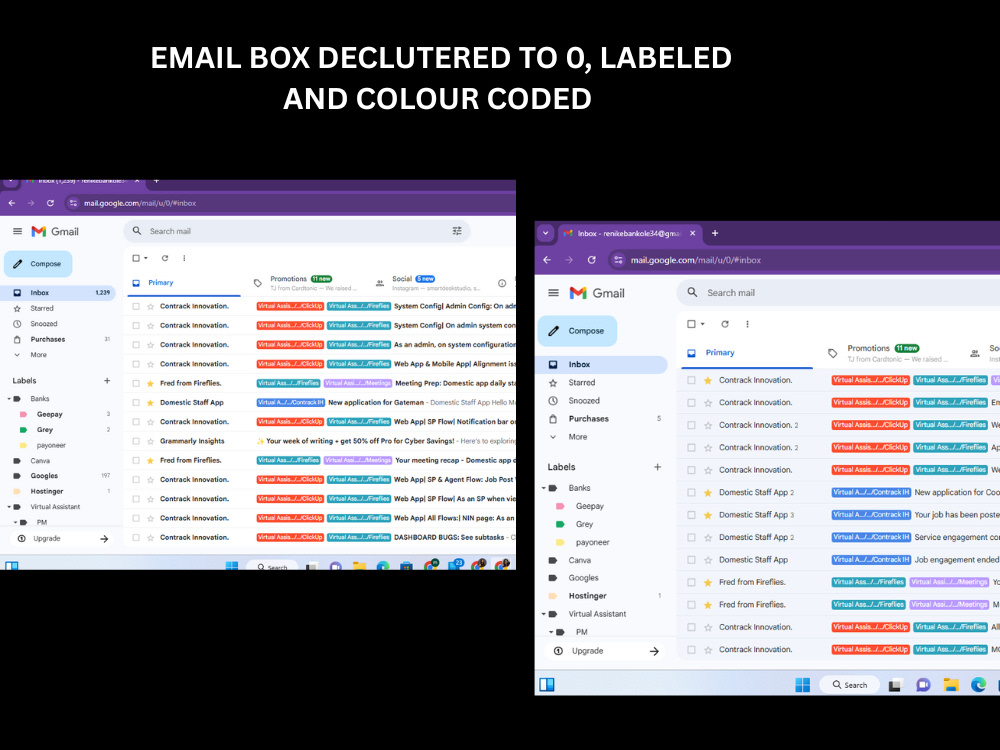The height and width of the screenshot is (750, 1000).
Task: Open Meeting Prep email from Fred from Fireflies
Action: (x=321, y=383)
